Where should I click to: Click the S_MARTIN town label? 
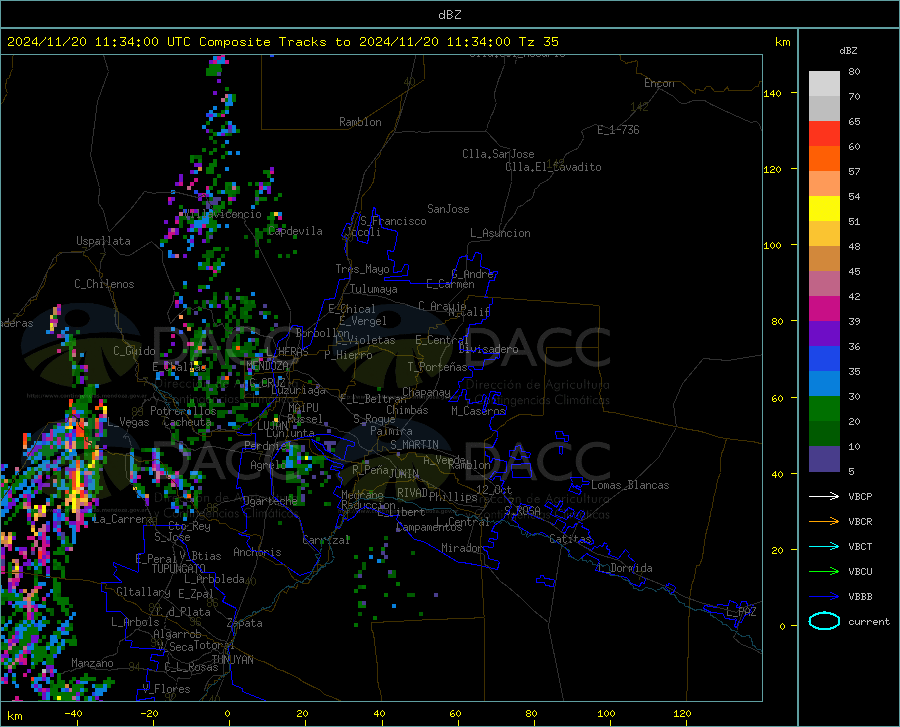(414, 445)
